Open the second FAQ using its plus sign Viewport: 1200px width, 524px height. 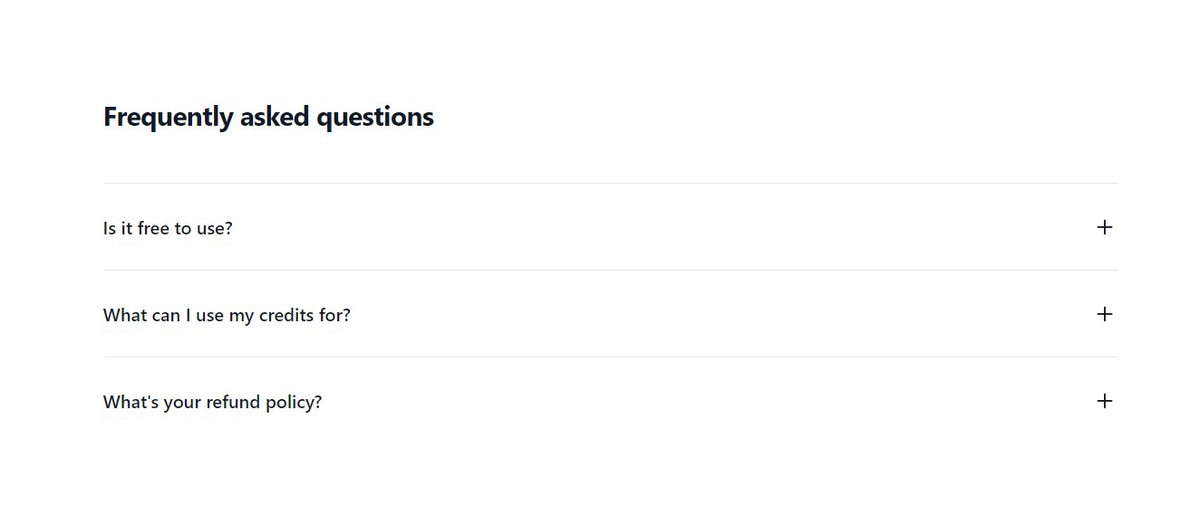click(1104, 314)
